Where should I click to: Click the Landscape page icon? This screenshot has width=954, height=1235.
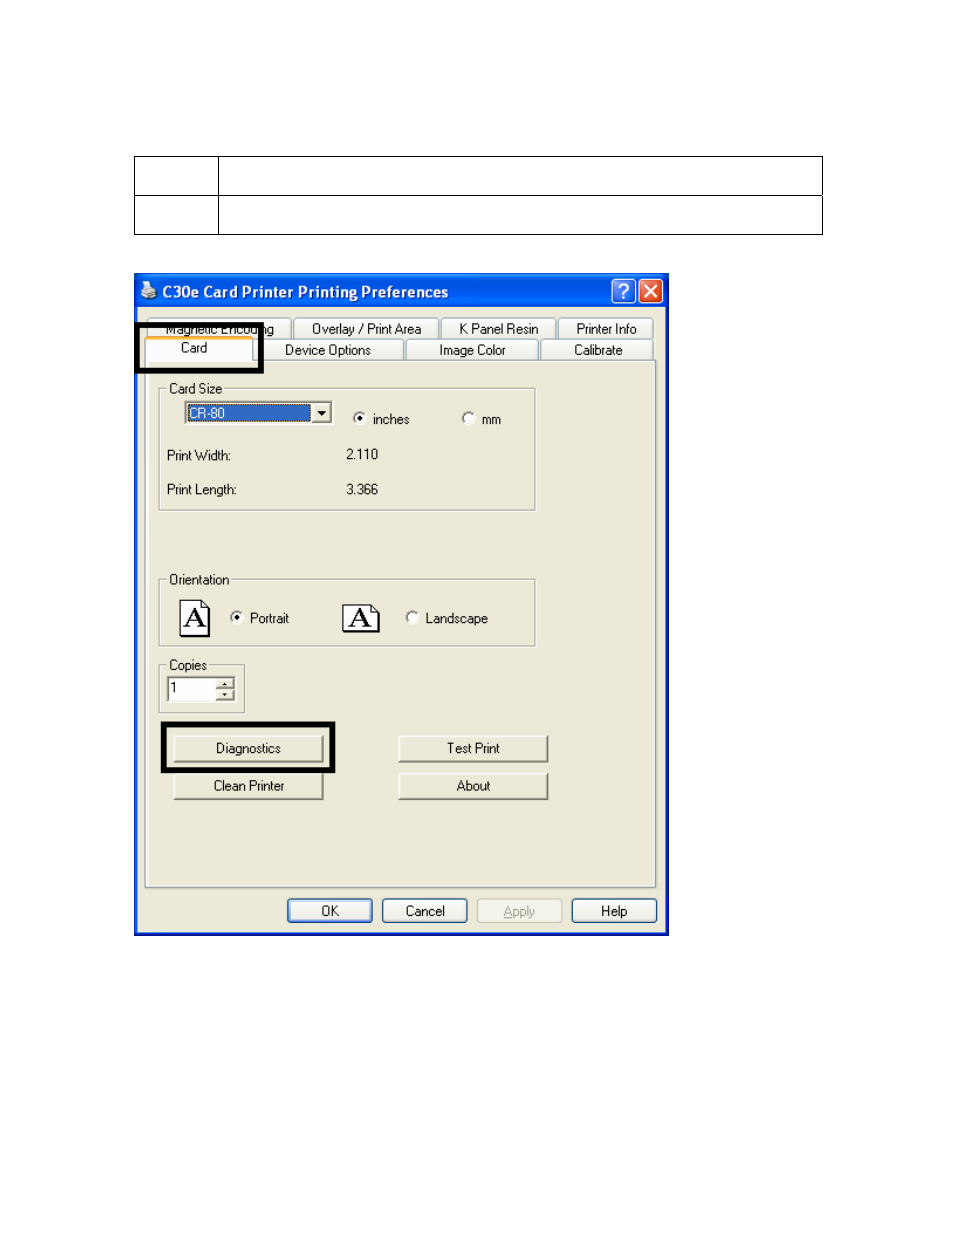tap(361, 618)
